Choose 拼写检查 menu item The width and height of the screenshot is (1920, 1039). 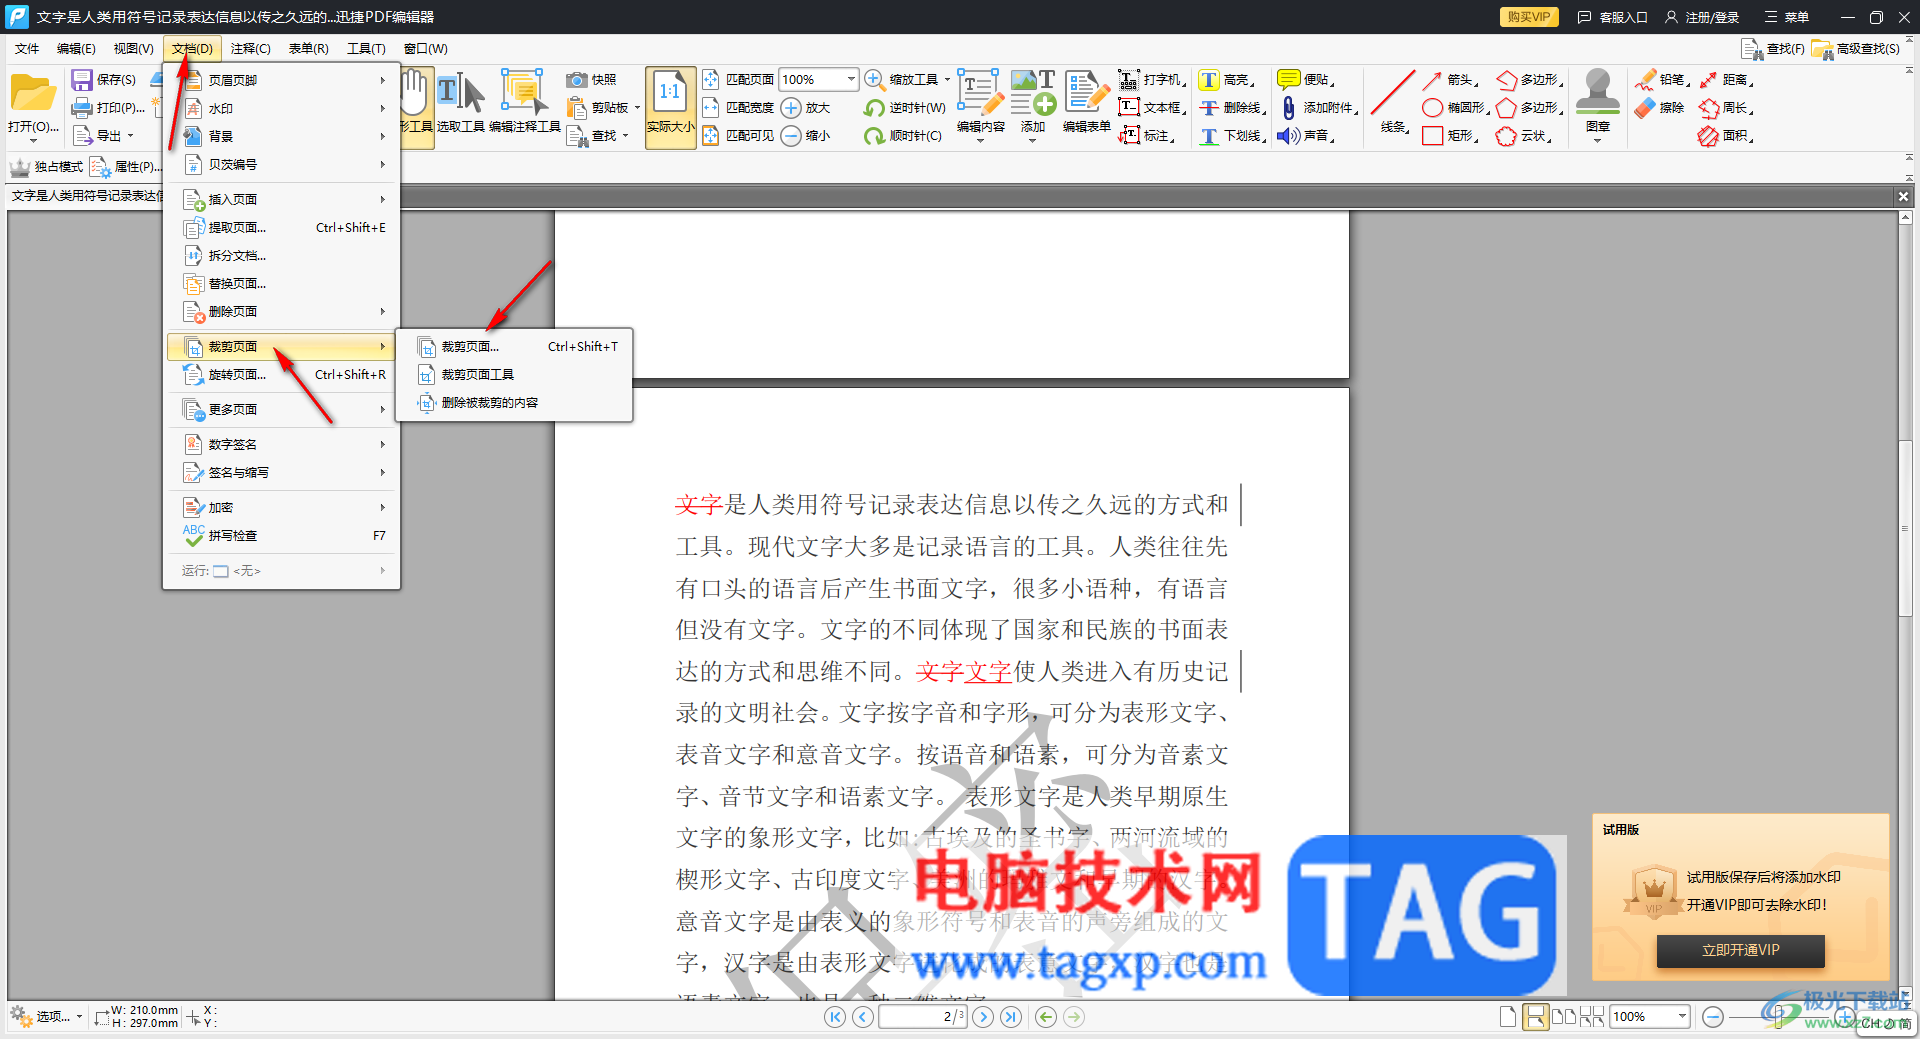click(282, 536)
